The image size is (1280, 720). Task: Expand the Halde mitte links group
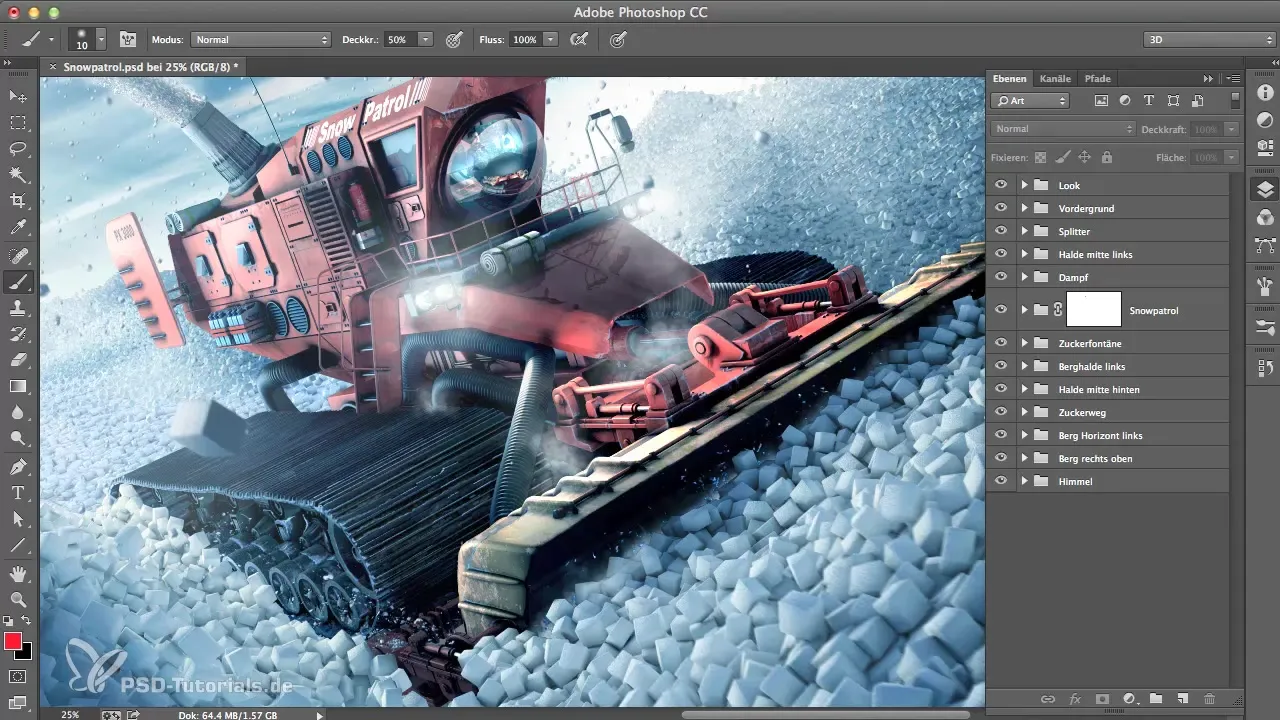coord(1024,254)
